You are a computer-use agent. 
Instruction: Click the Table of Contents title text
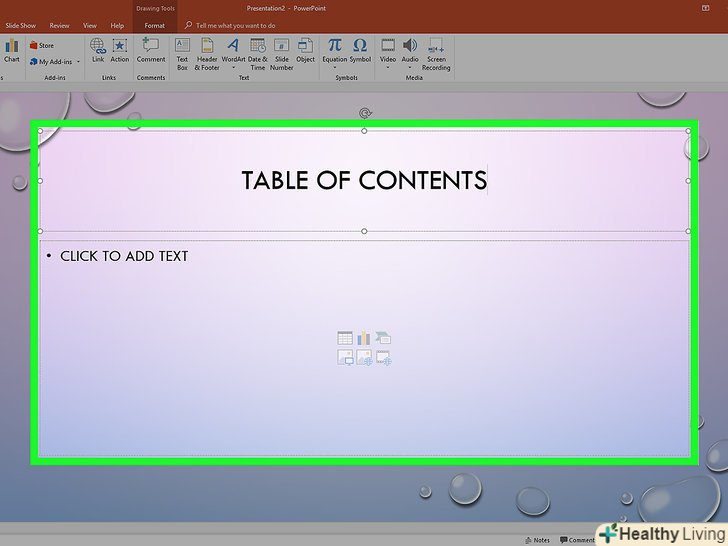tap(364, 180)
